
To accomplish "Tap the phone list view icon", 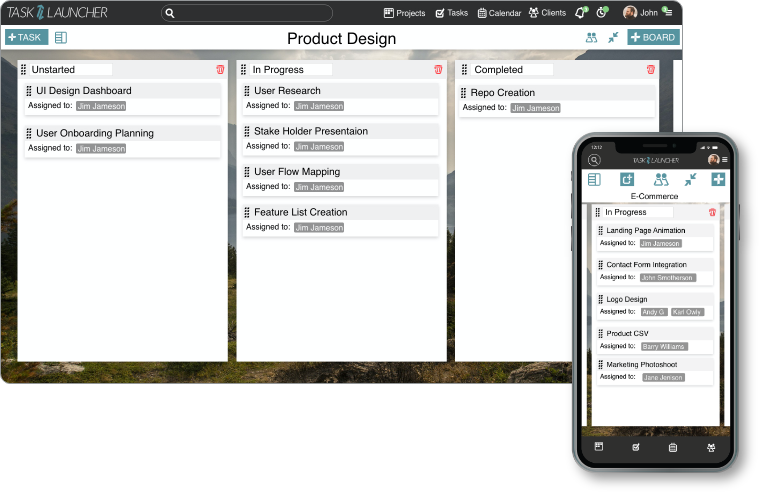I will click(x=594, y=180).
